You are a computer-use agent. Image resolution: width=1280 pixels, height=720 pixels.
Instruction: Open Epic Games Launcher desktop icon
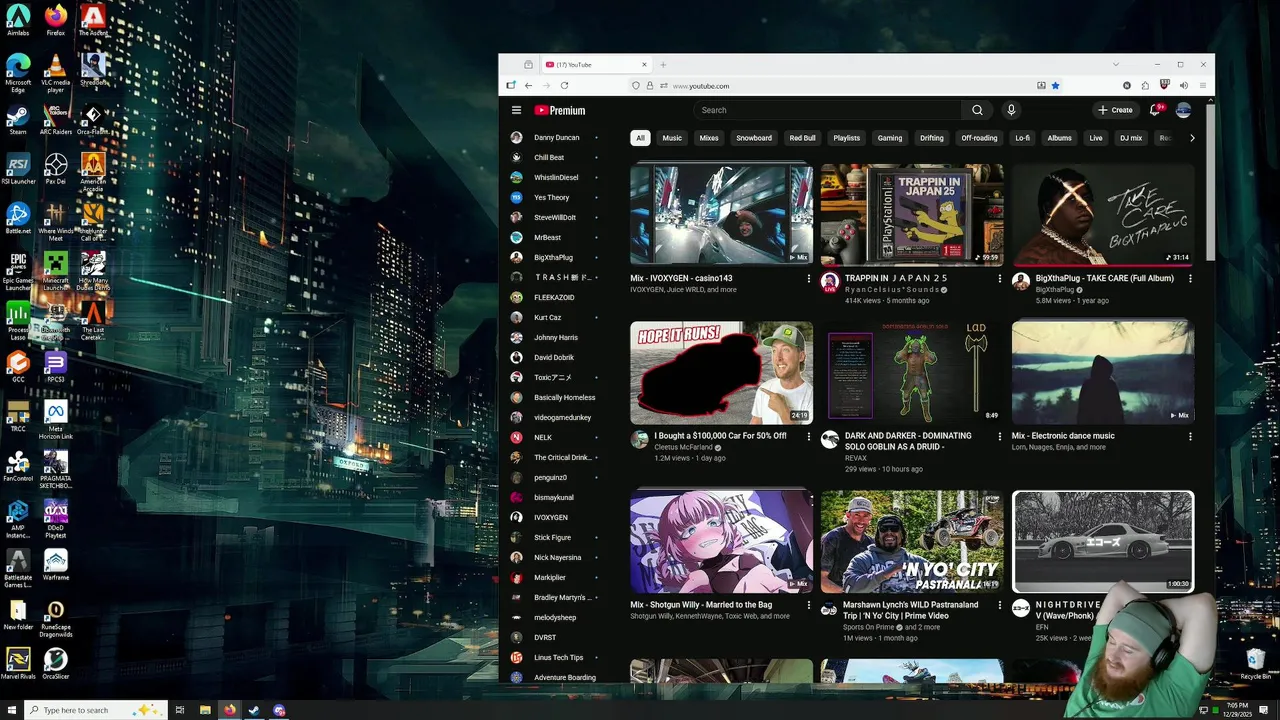pyautogui.click(x=18, y=270)
